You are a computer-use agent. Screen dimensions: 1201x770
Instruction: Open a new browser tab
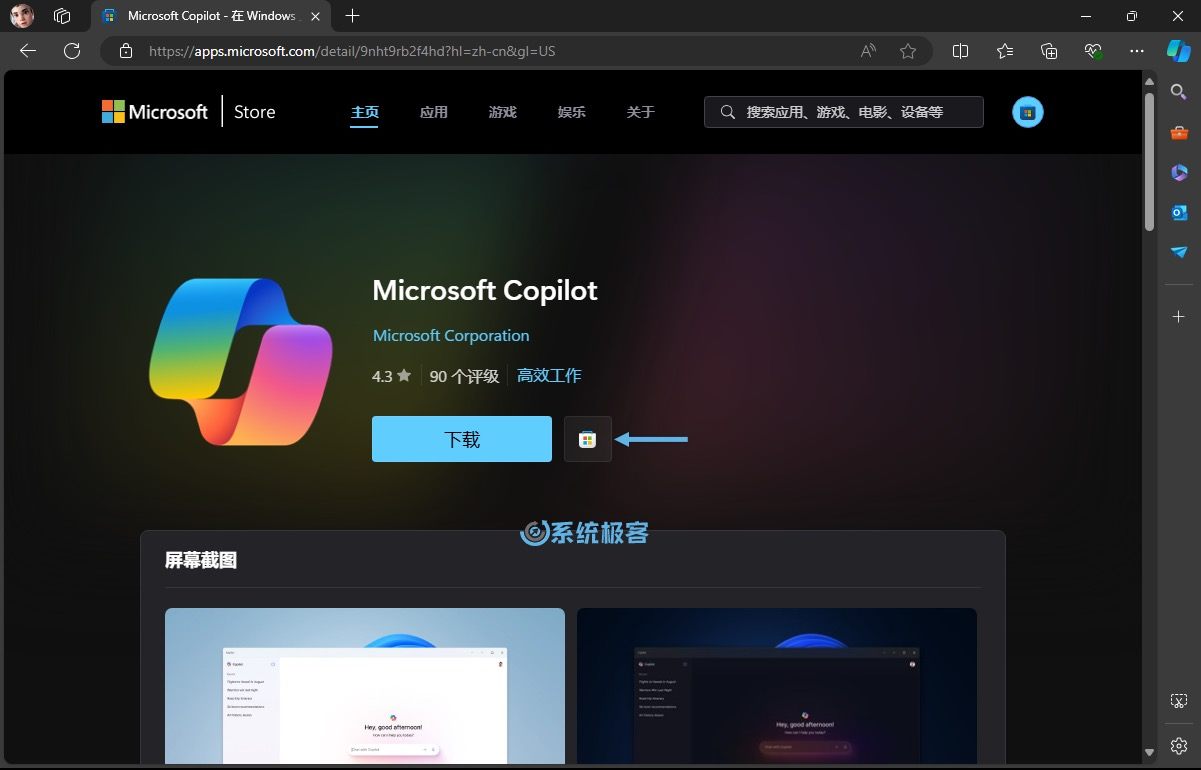352,16
